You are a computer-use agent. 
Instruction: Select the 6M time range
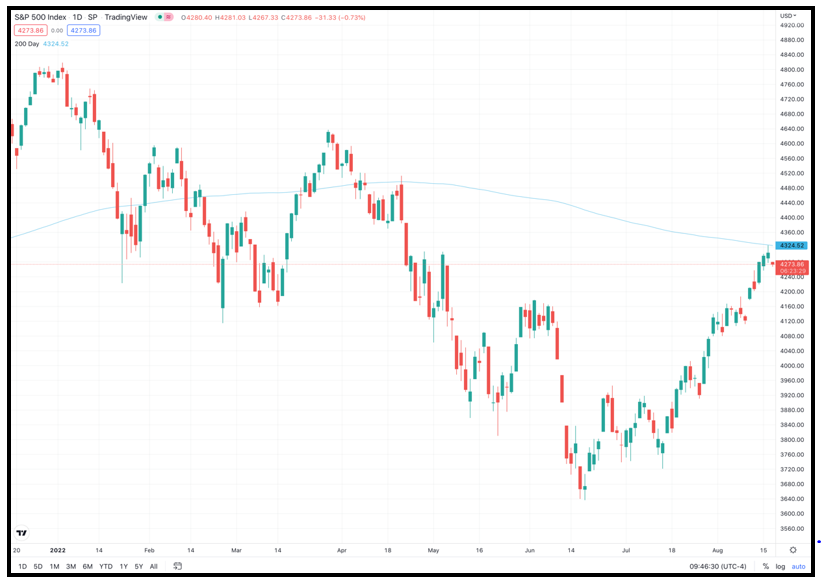87,566
